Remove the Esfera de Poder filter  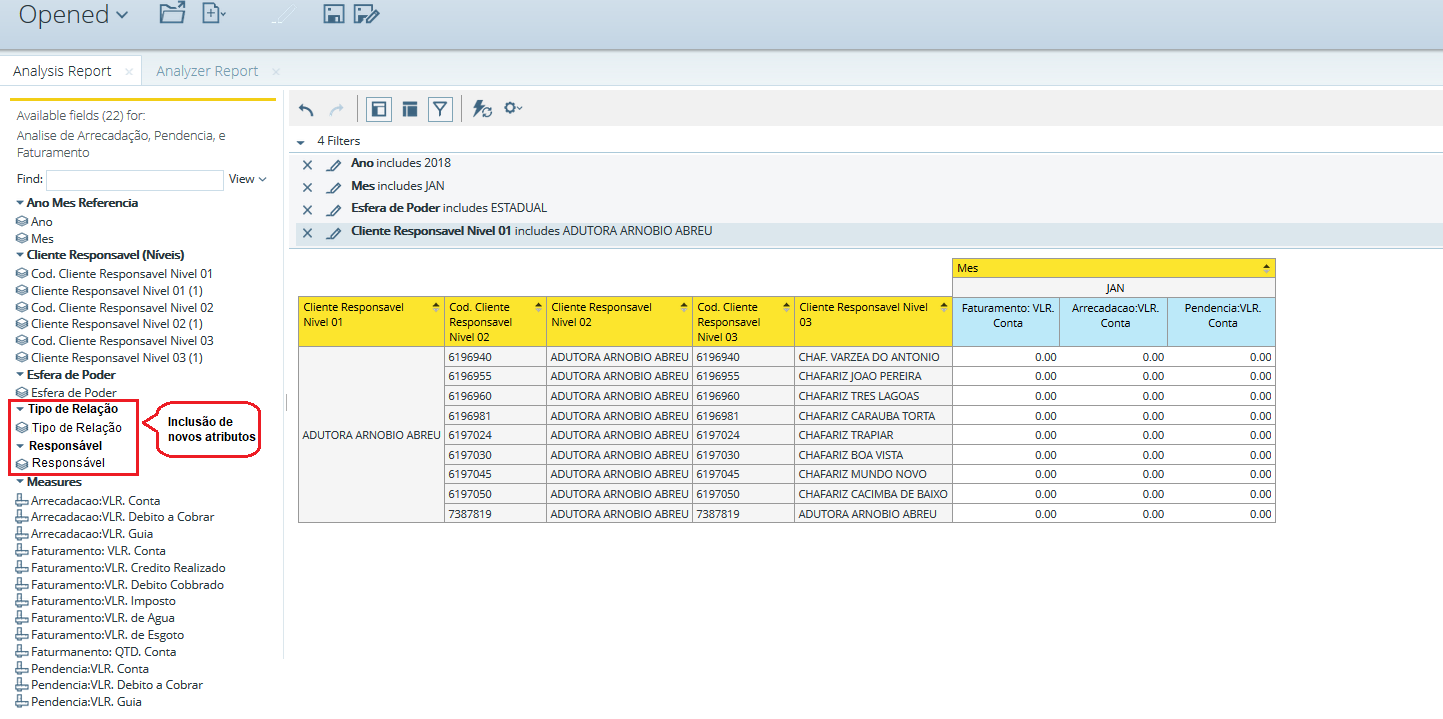[x=308, y=210]
